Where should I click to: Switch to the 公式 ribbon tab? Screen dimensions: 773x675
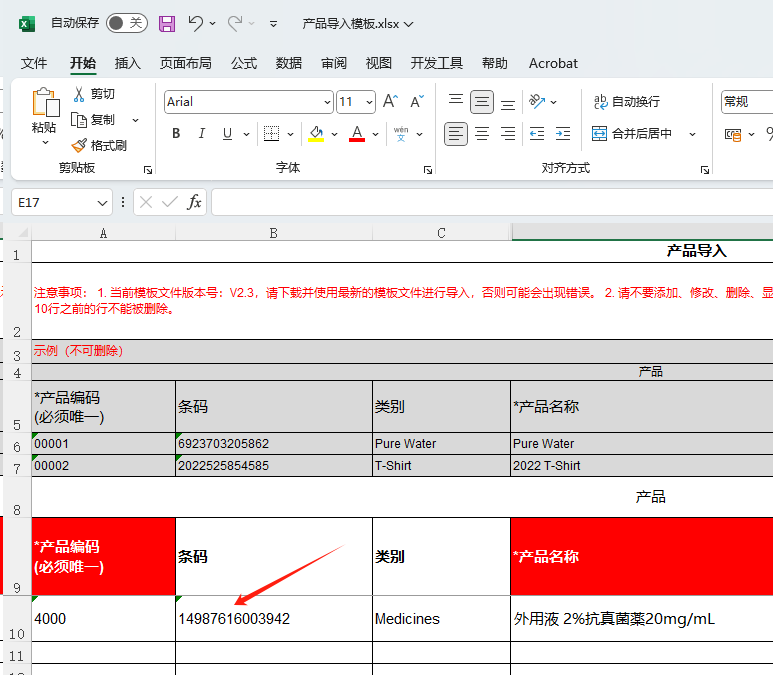pyautogui.click(x=244, y=63)
